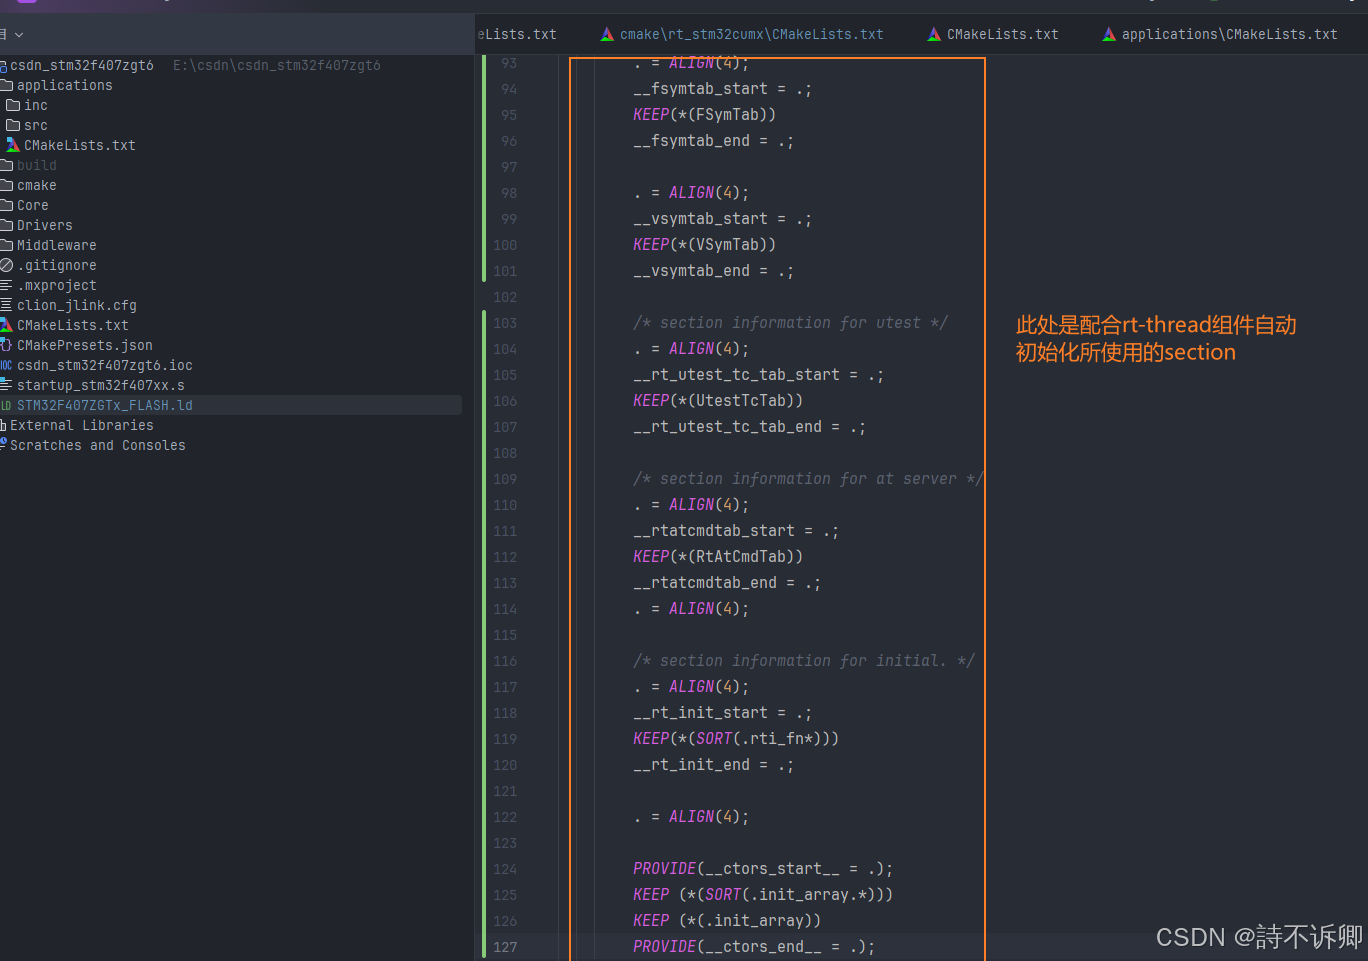Click CMake icon on cmake\rt_stm32cumx\CMakeLists.txt tab
Viewport: 1368px width, 961px height.
(607, 34)
